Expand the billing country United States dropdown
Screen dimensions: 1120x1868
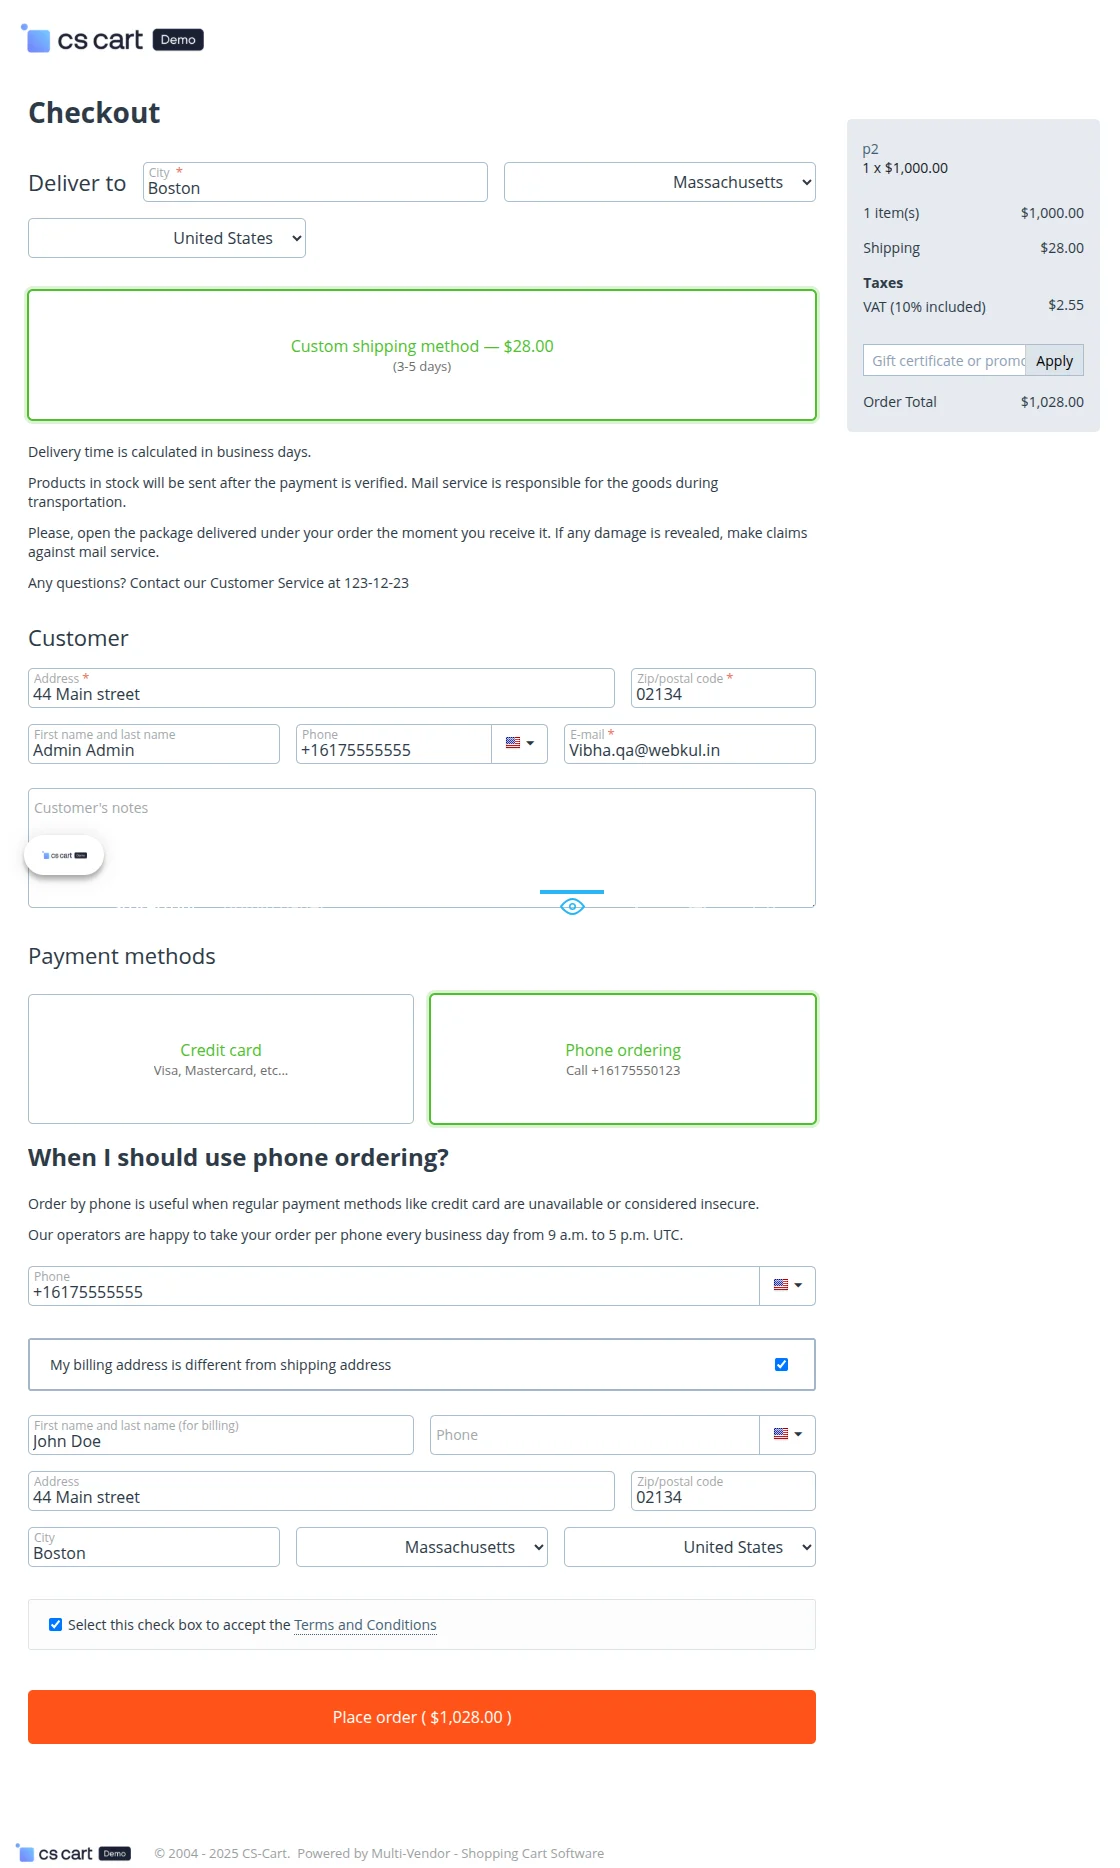pos(690,1547)
